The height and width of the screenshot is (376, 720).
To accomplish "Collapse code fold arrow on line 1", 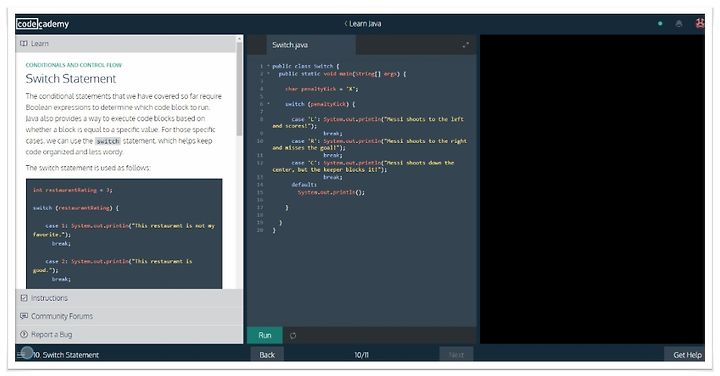I will tap(268, 66).
